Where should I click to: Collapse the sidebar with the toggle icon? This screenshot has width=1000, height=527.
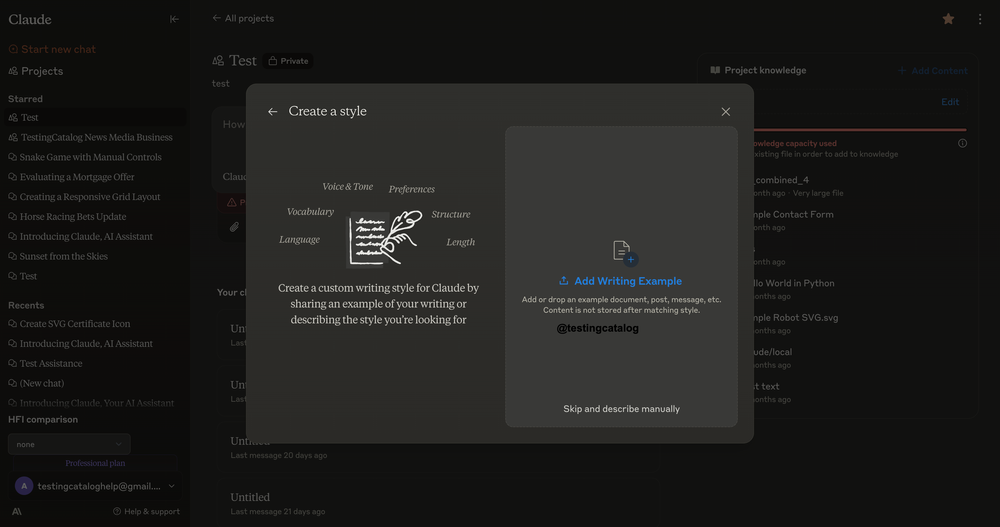[x=174, y=19]
